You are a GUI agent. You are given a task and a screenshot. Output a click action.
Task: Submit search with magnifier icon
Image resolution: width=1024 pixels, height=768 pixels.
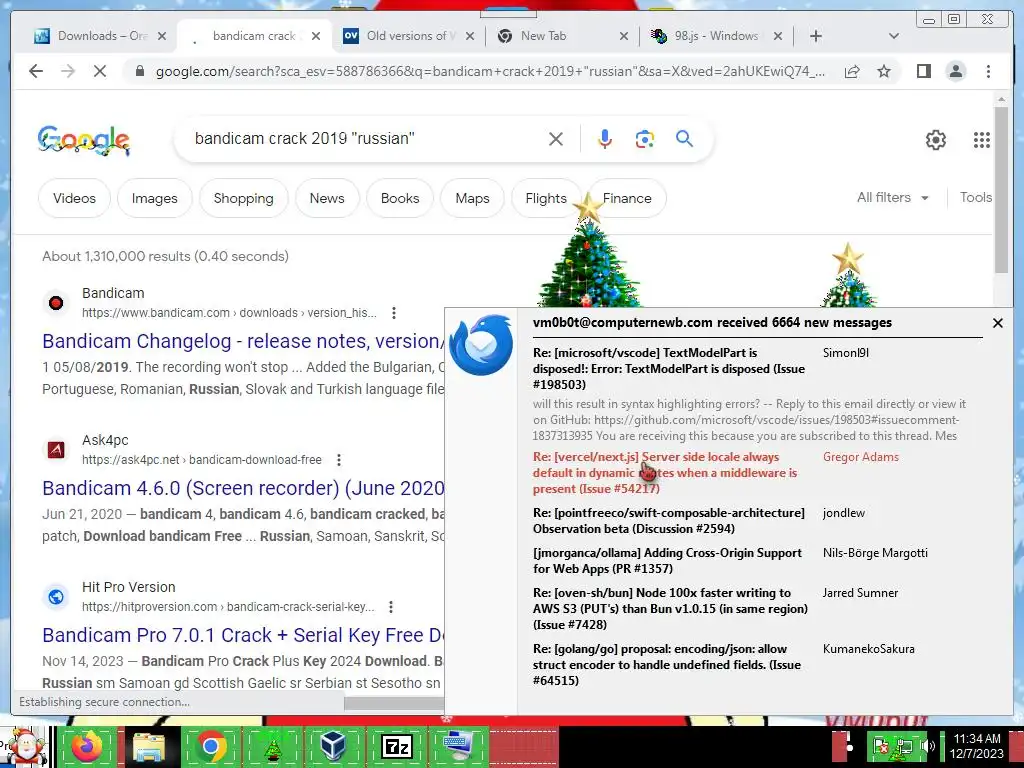pos(684,138)
